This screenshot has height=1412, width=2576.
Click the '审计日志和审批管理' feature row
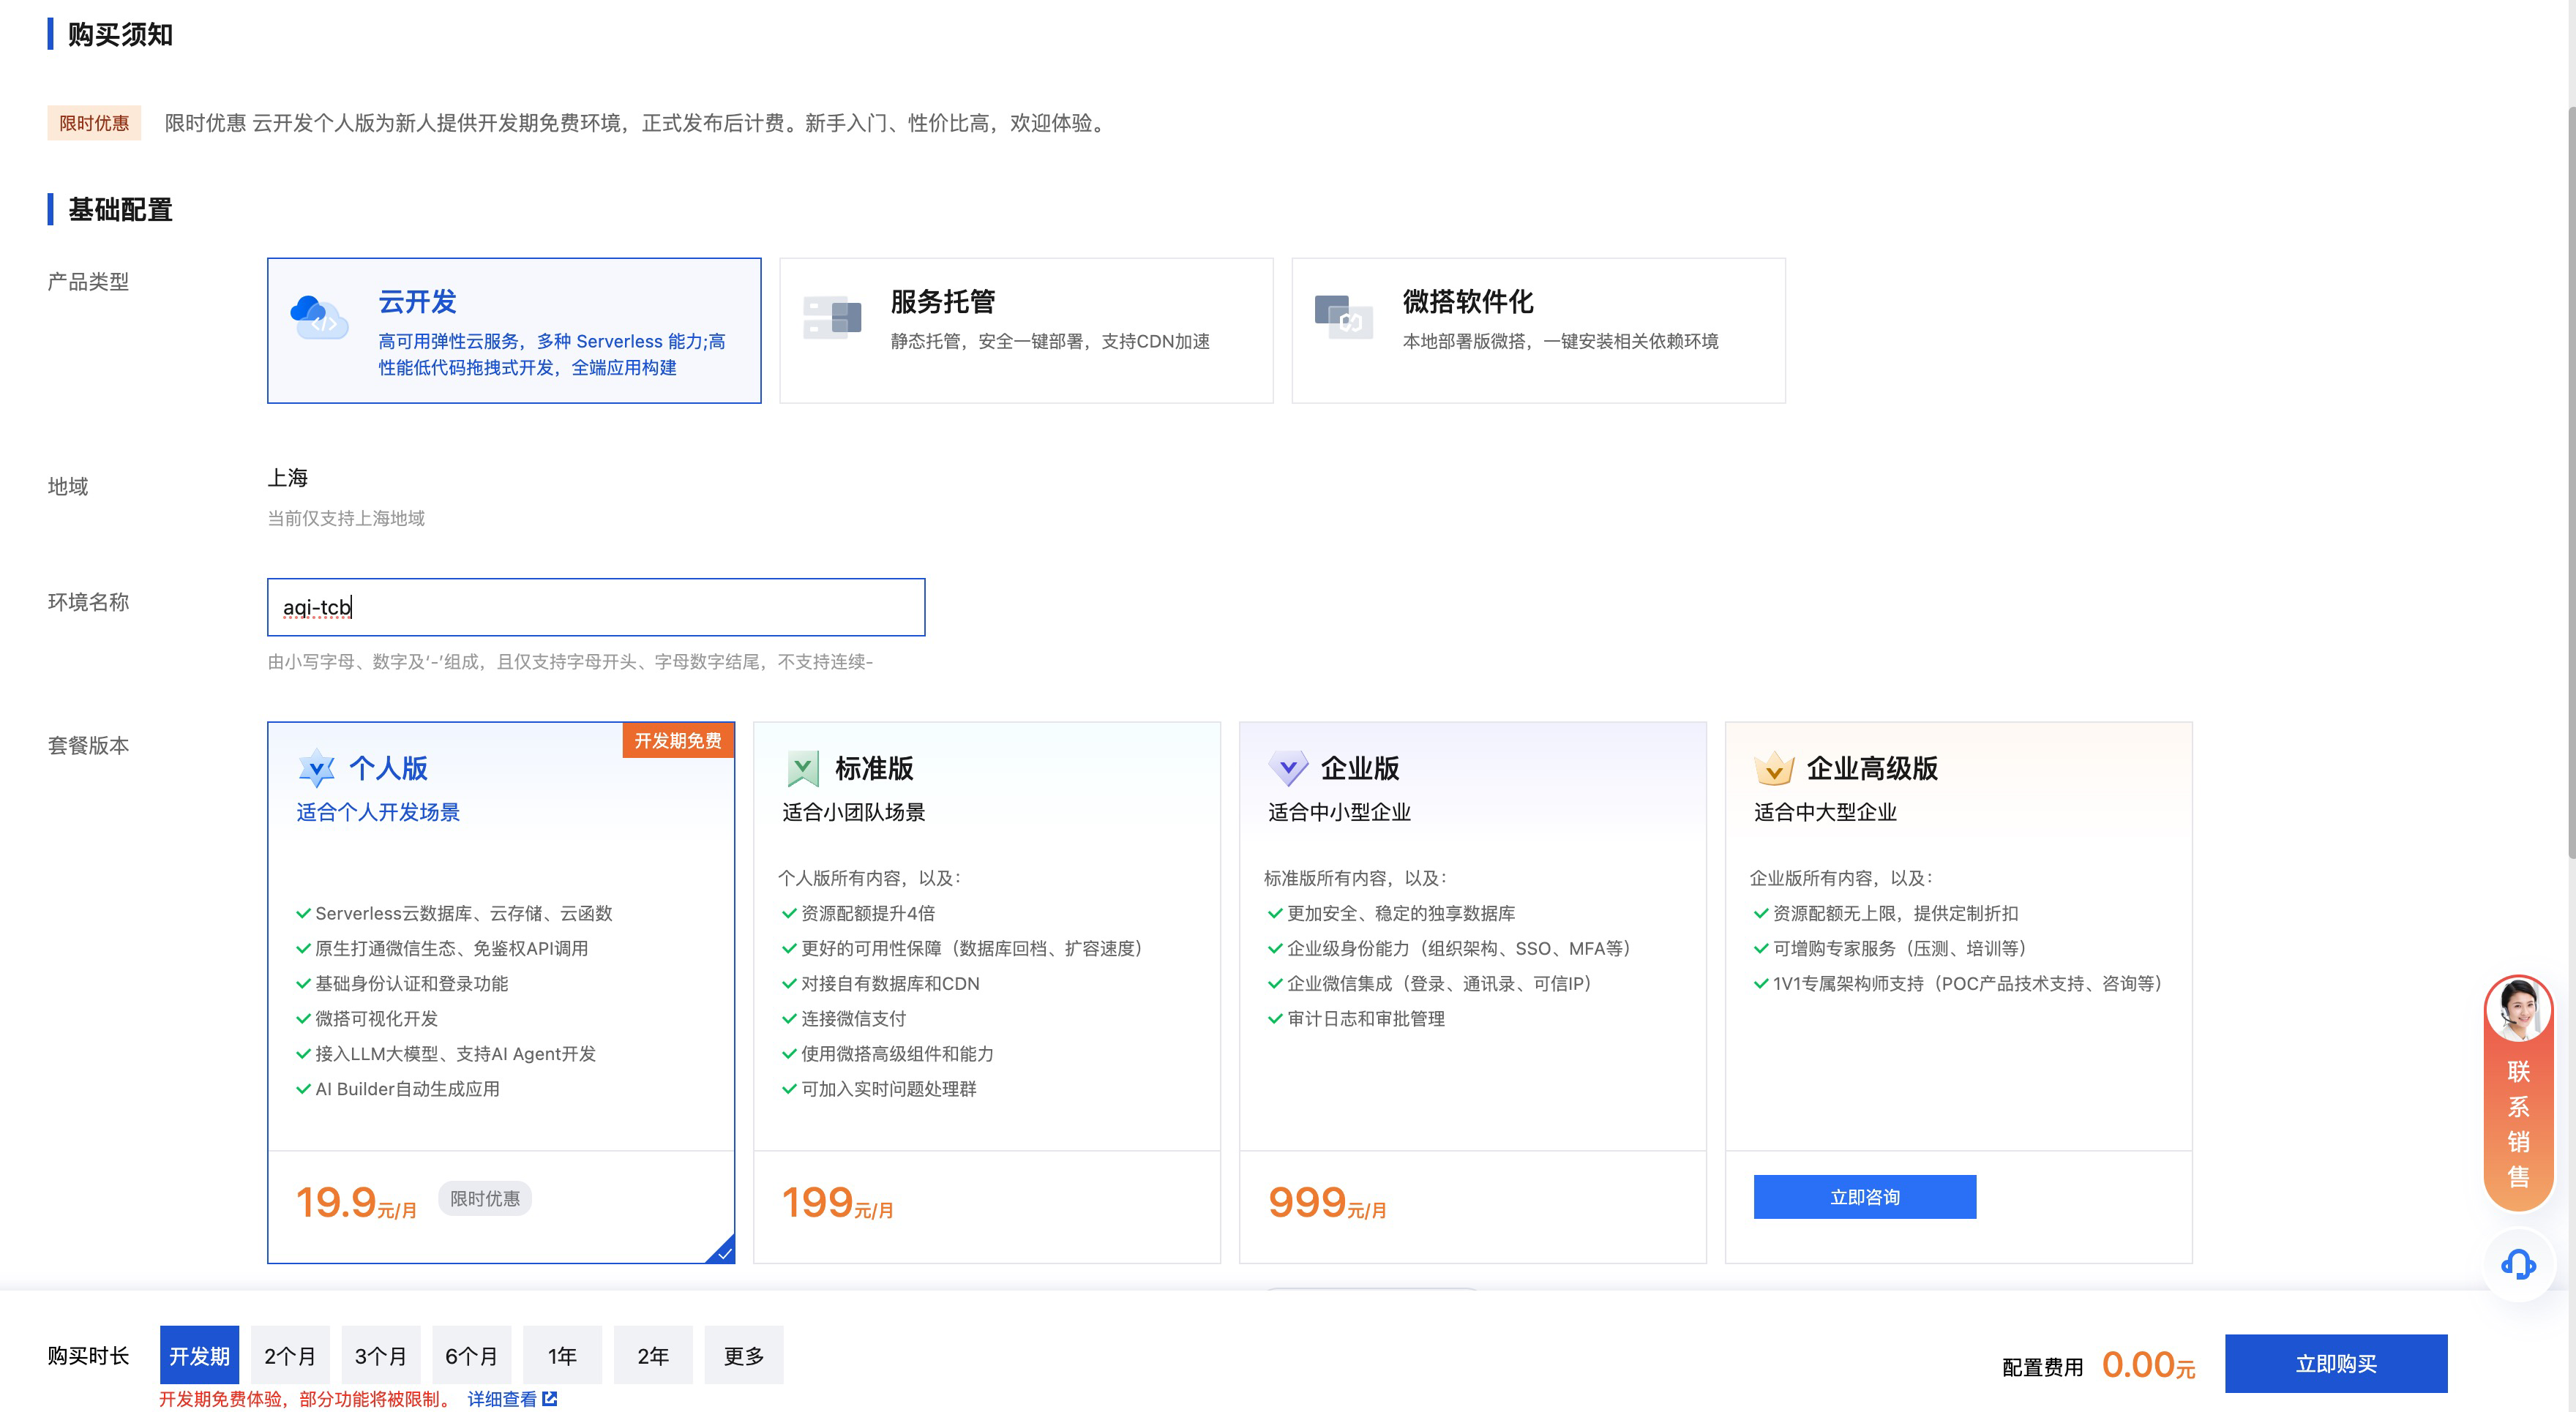coord(1356,1018)
